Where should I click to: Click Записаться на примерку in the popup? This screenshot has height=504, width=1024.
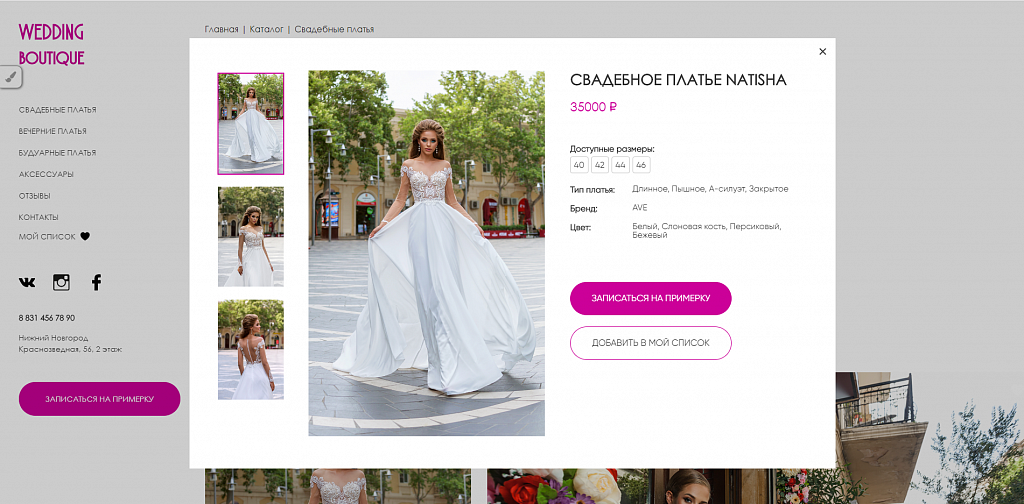(650, 298)
